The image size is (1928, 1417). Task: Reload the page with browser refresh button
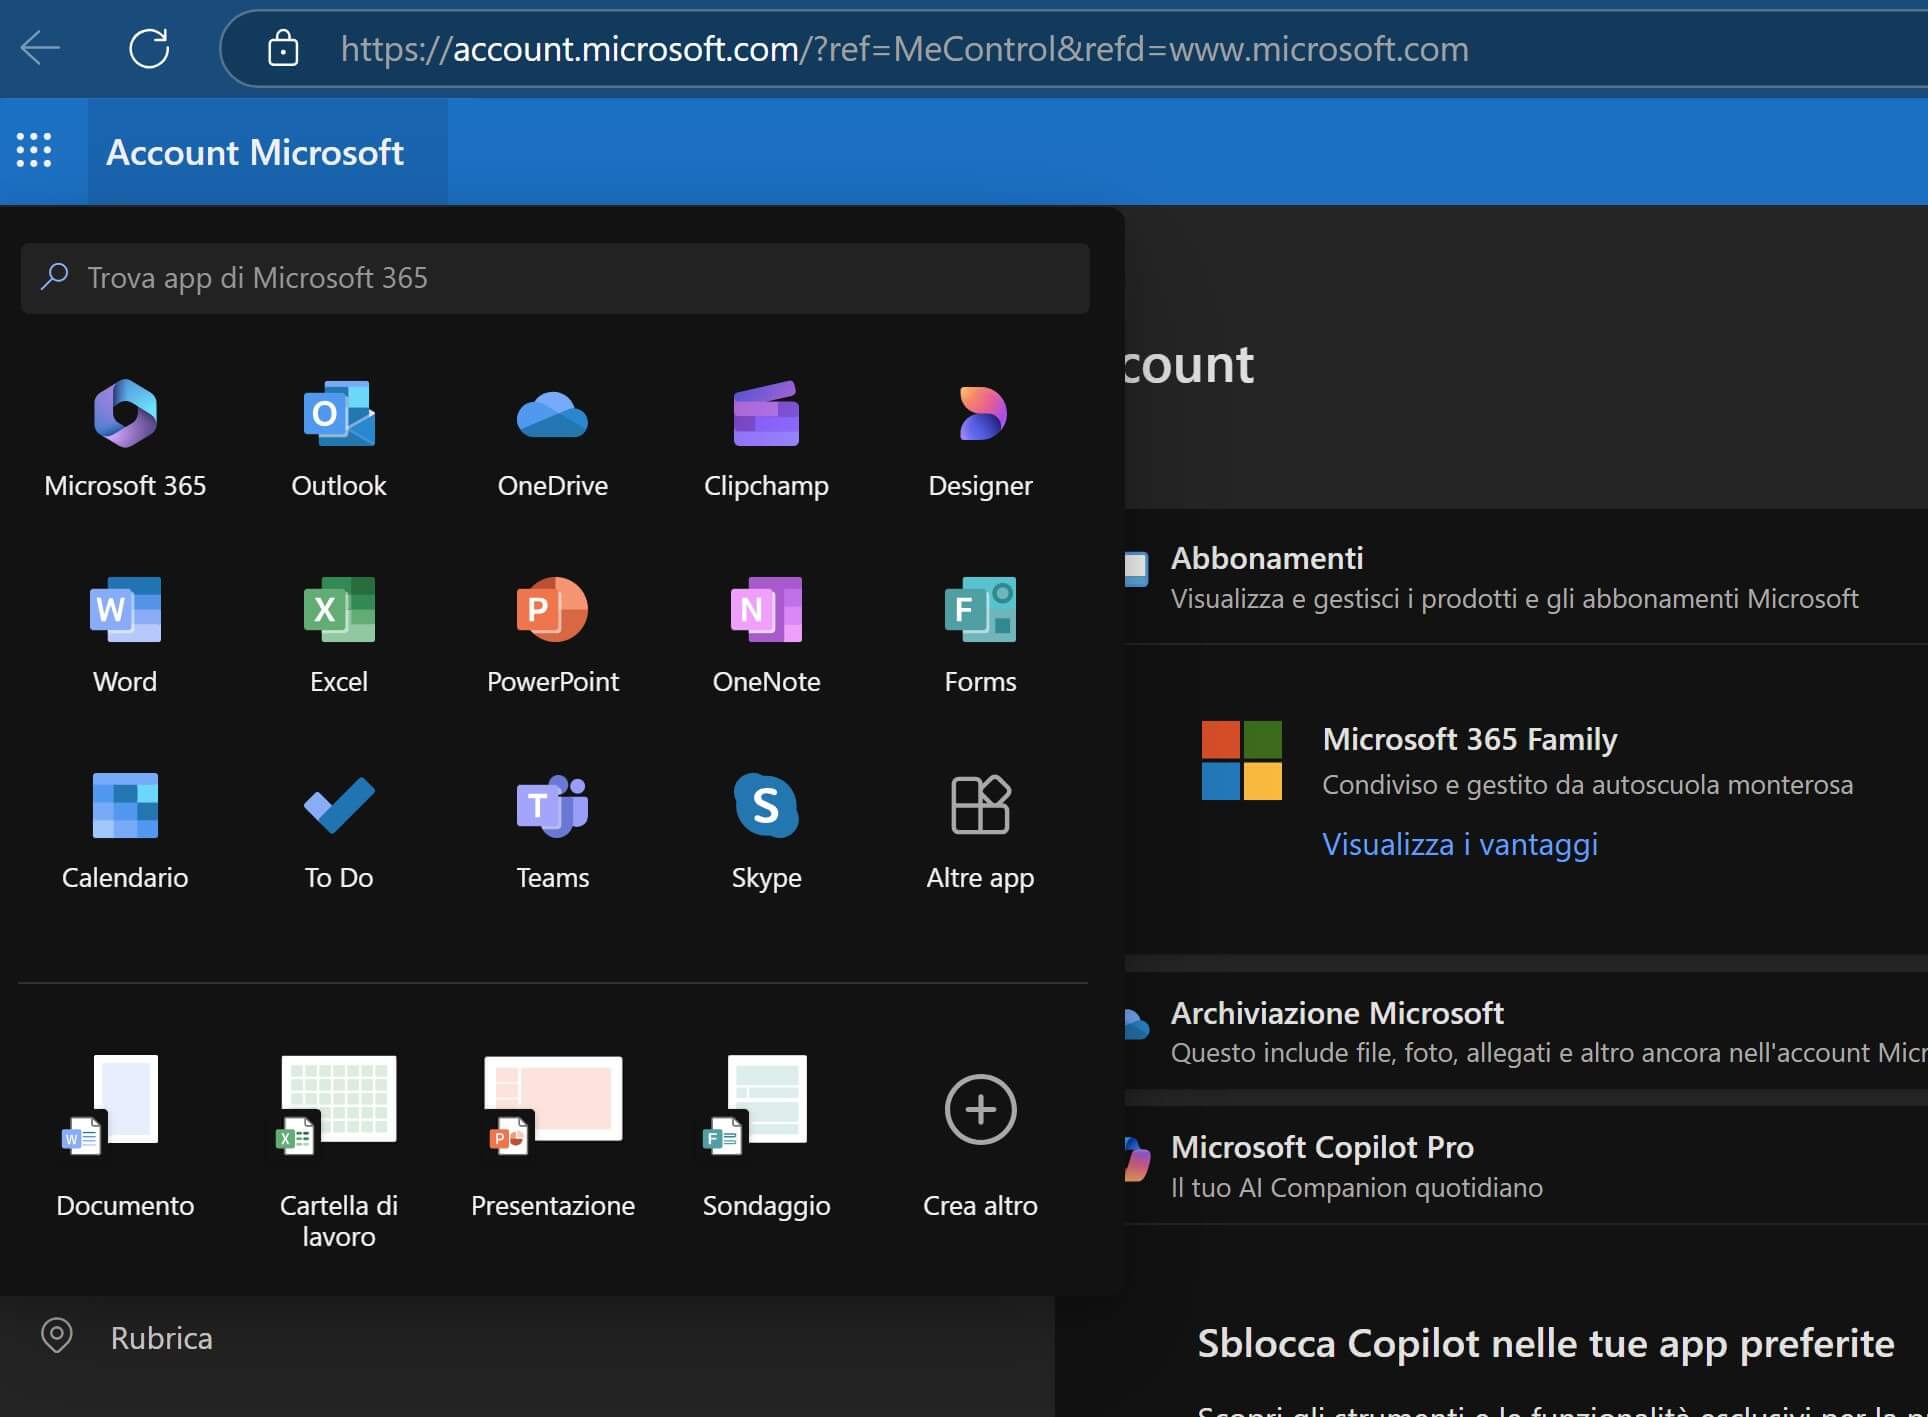(x=149, y=48)
